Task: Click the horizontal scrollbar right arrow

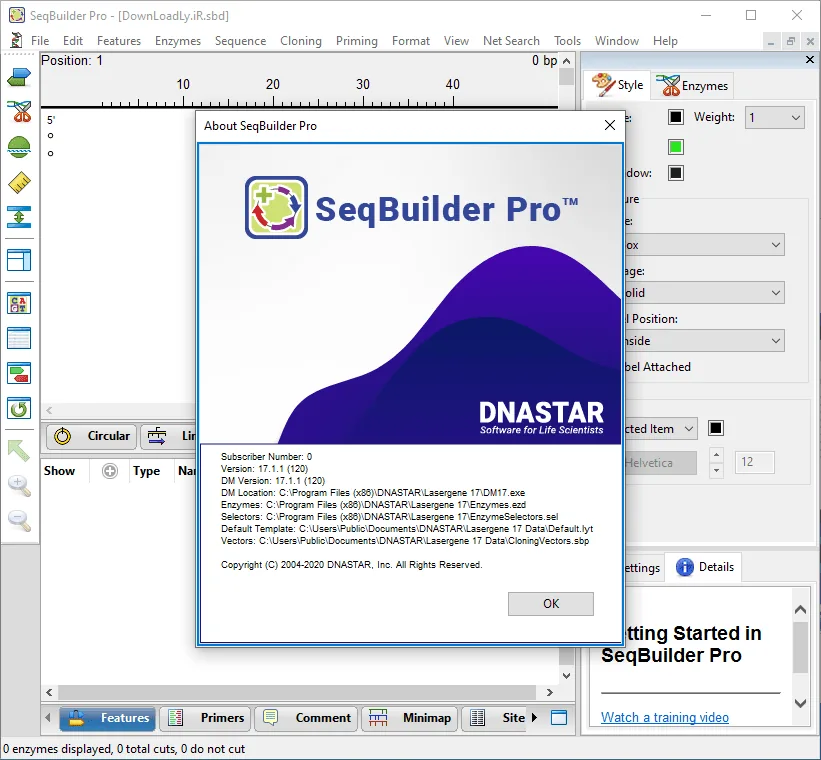Action: 549,692
